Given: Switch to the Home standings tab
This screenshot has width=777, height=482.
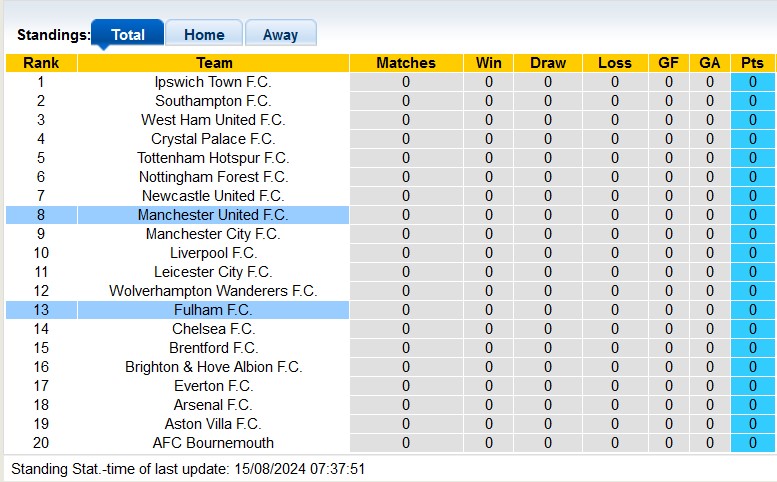Looking at the screenshot, I should [203, 34].
